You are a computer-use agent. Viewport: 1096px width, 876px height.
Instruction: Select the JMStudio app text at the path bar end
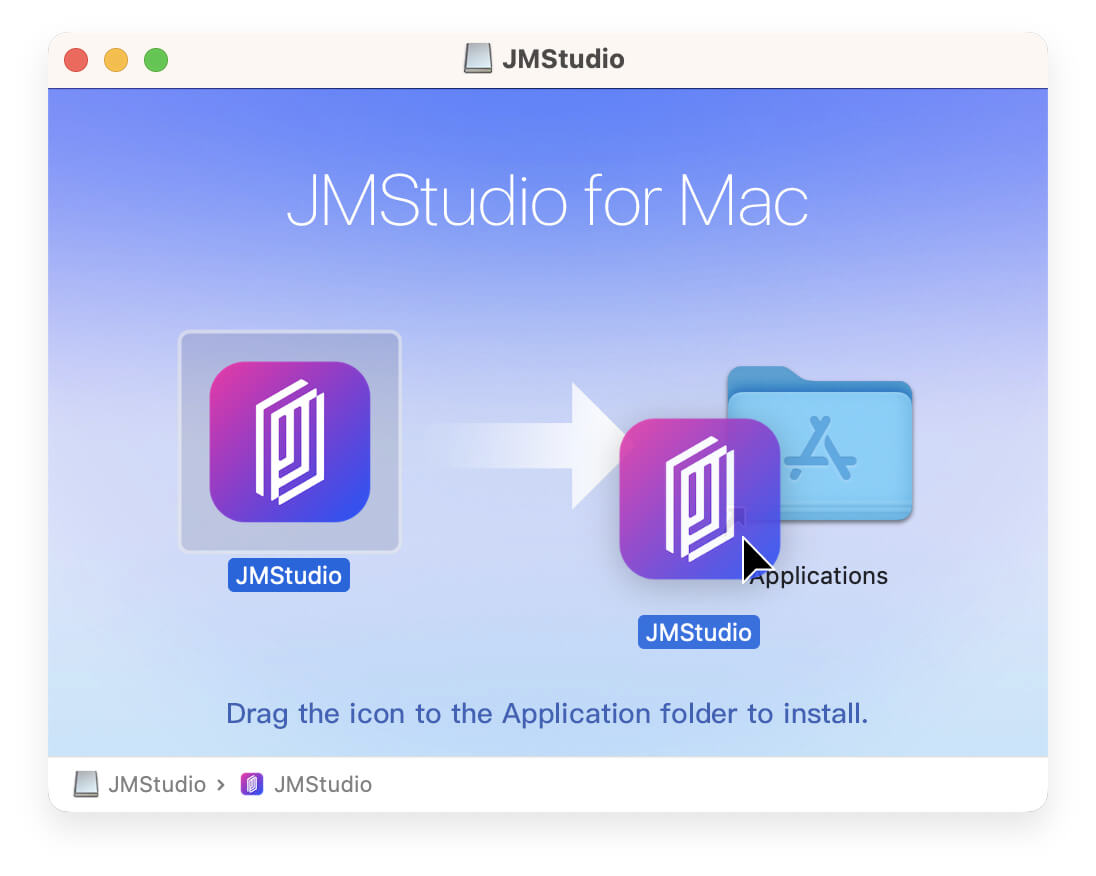point(322,785)
